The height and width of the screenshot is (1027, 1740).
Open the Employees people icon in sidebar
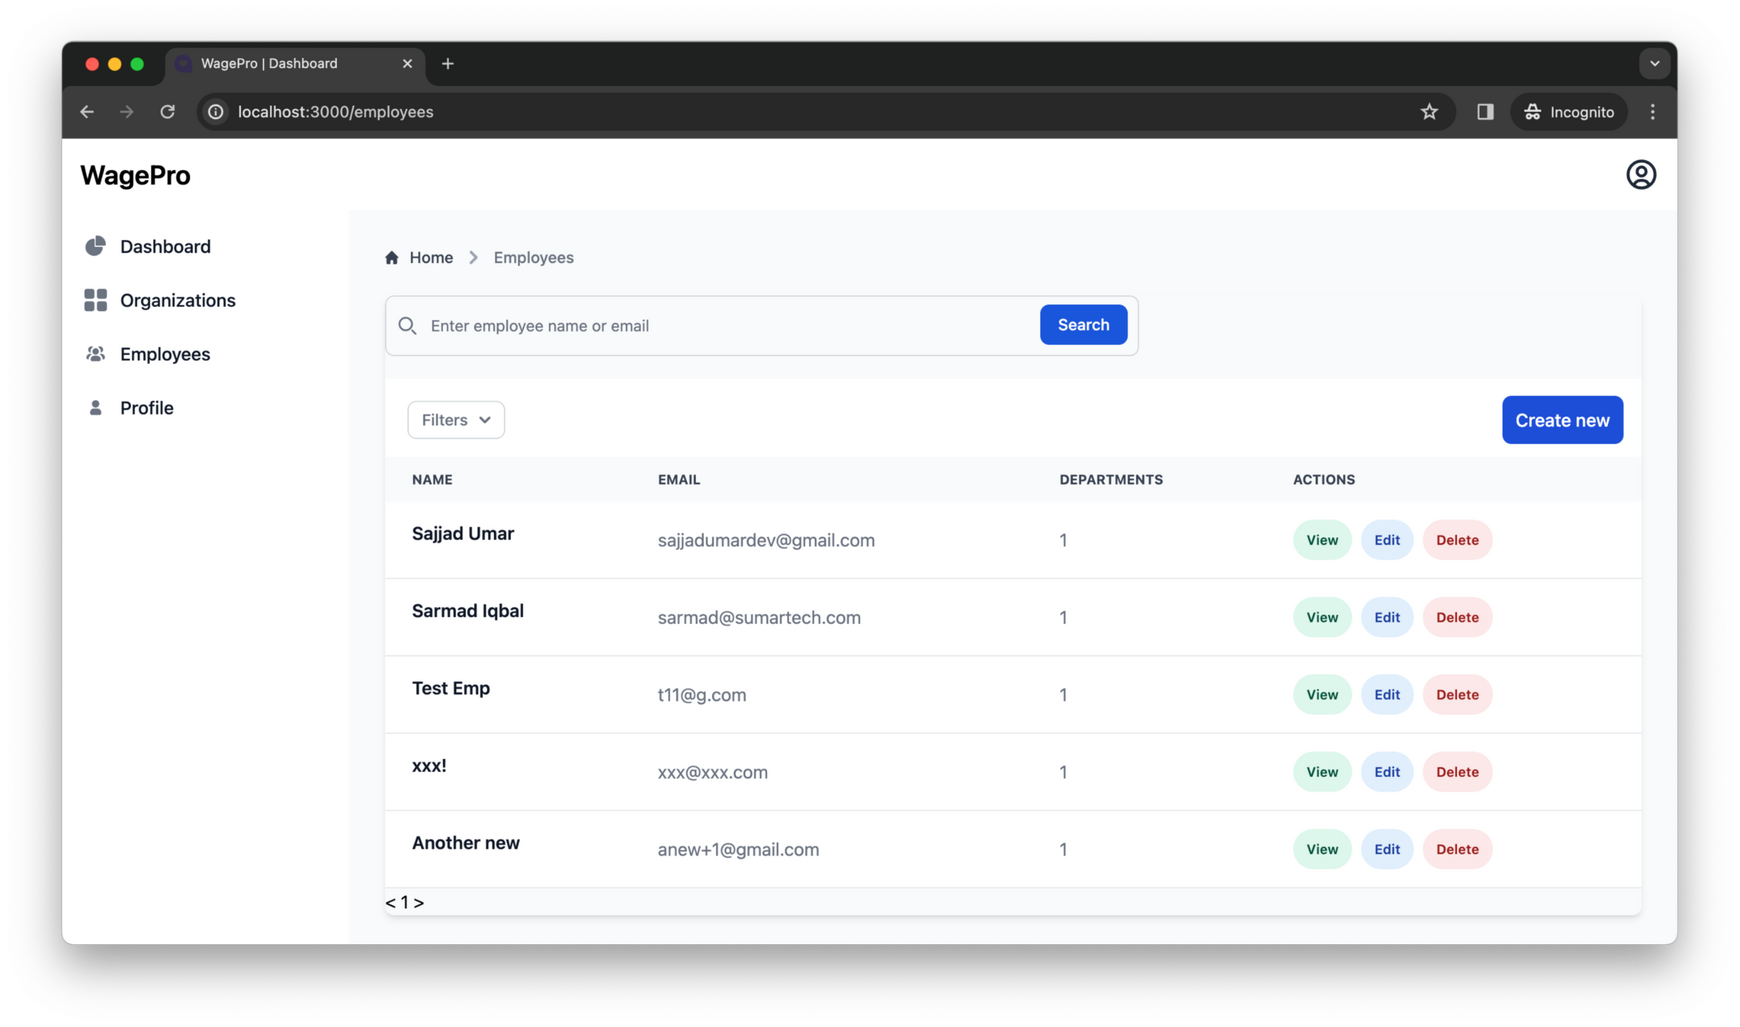click(x=95, y=354)
